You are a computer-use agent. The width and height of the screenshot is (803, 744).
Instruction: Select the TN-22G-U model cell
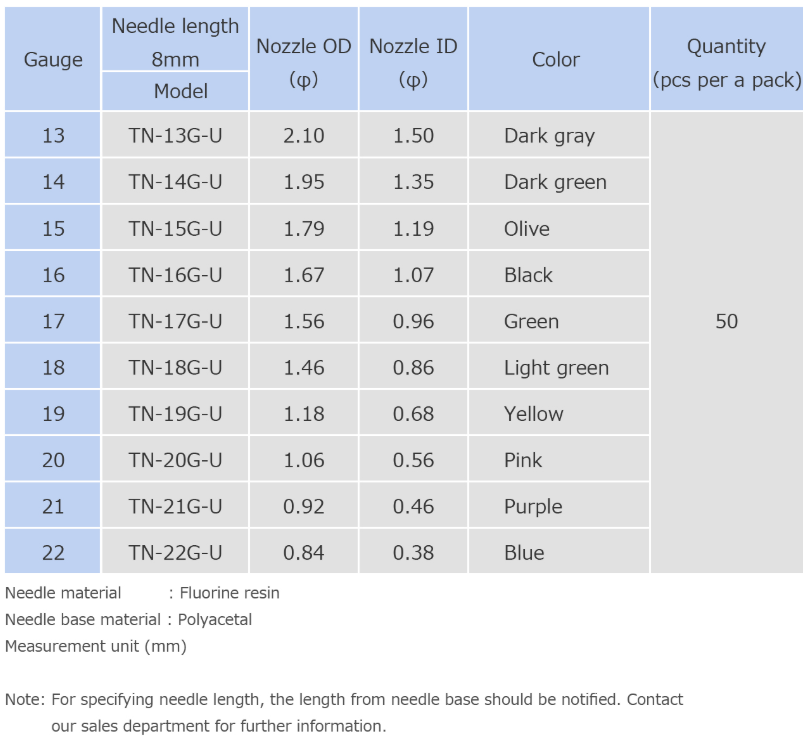point(175,553)
